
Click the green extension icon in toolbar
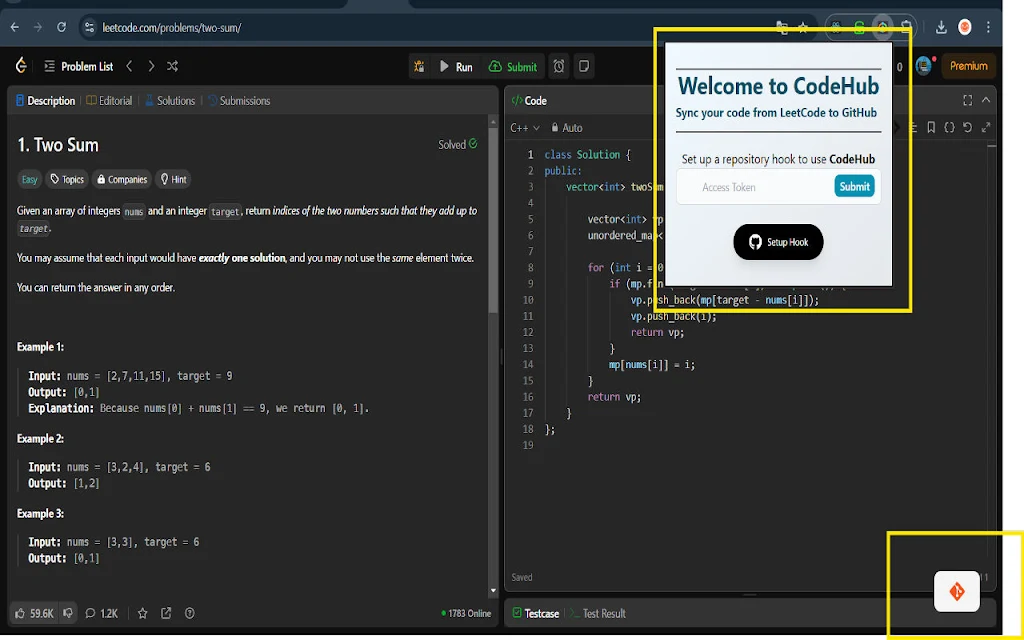[x=859, y=27]
